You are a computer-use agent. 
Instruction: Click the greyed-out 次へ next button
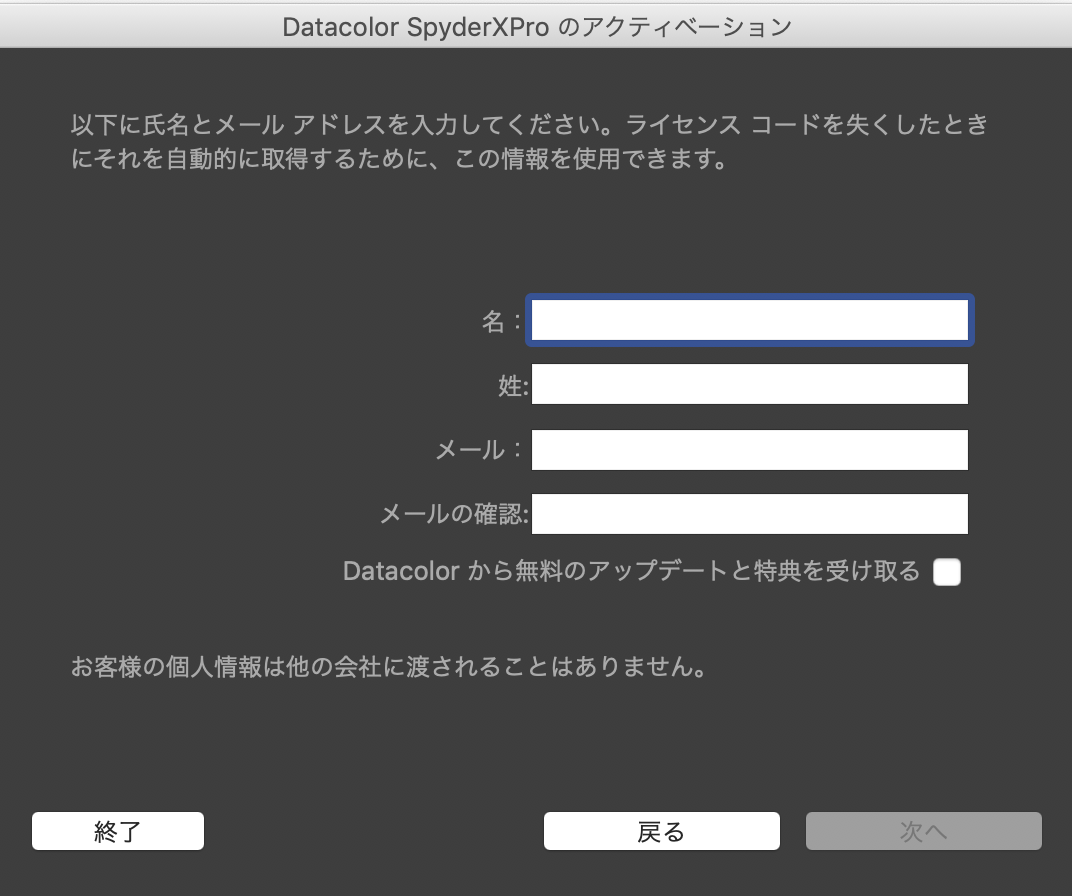[923, 831]
